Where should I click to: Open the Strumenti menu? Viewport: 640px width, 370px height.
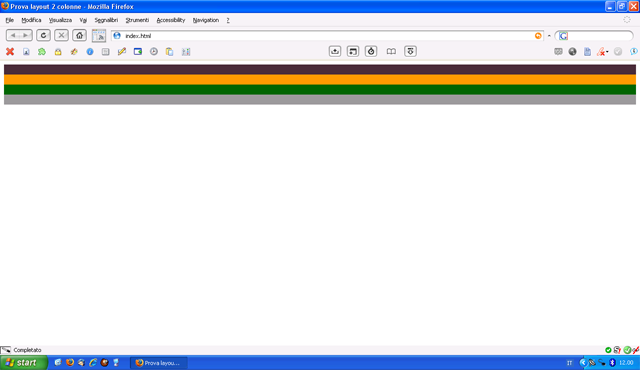click(x=137, y=20)
